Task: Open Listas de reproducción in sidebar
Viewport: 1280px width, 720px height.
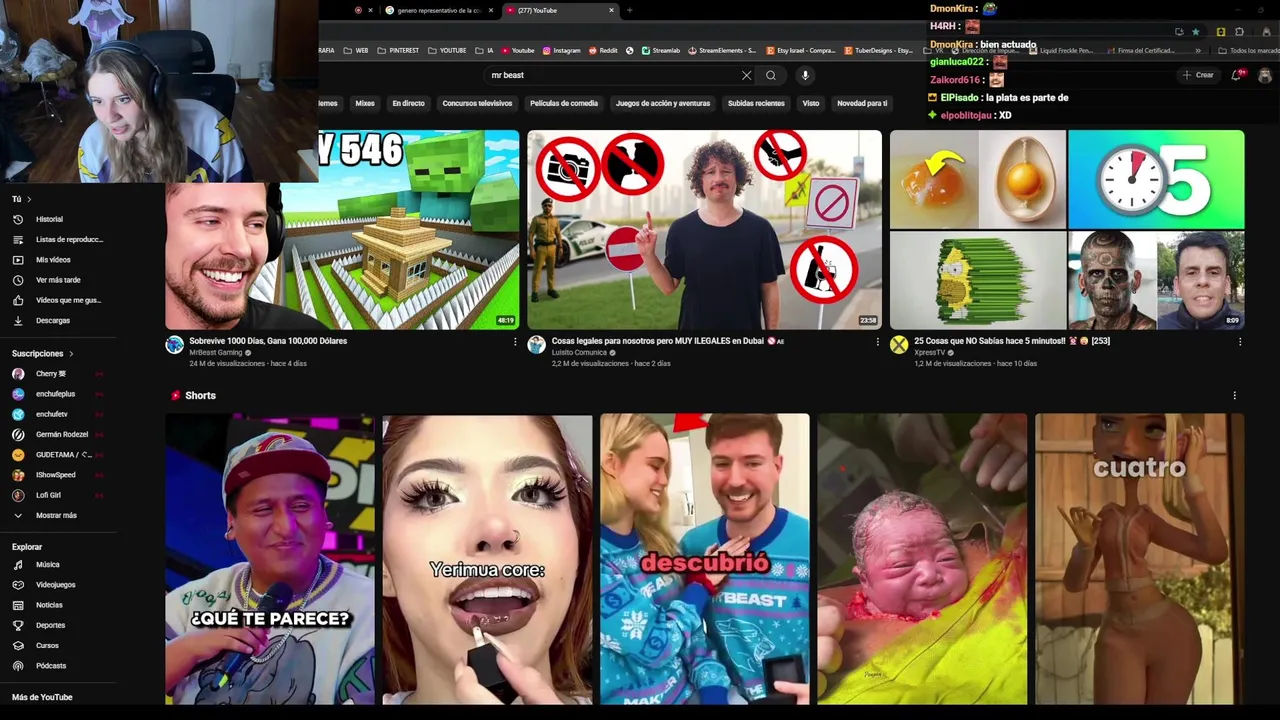Action: click(57, 239)
